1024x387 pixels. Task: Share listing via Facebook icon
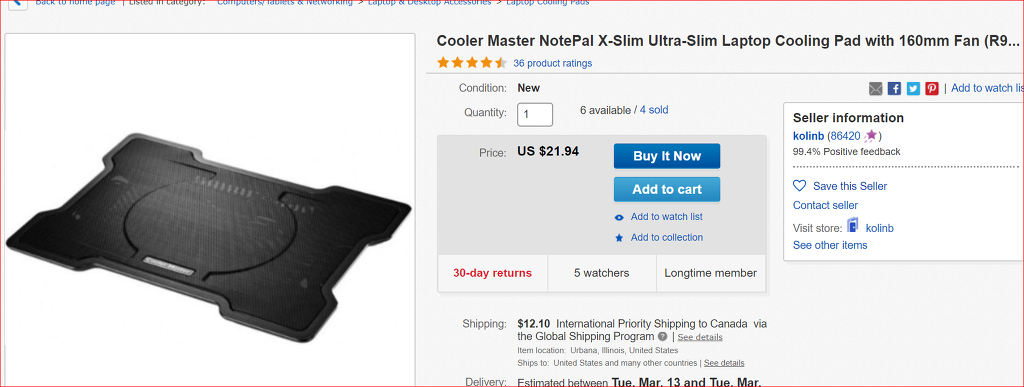894,89
